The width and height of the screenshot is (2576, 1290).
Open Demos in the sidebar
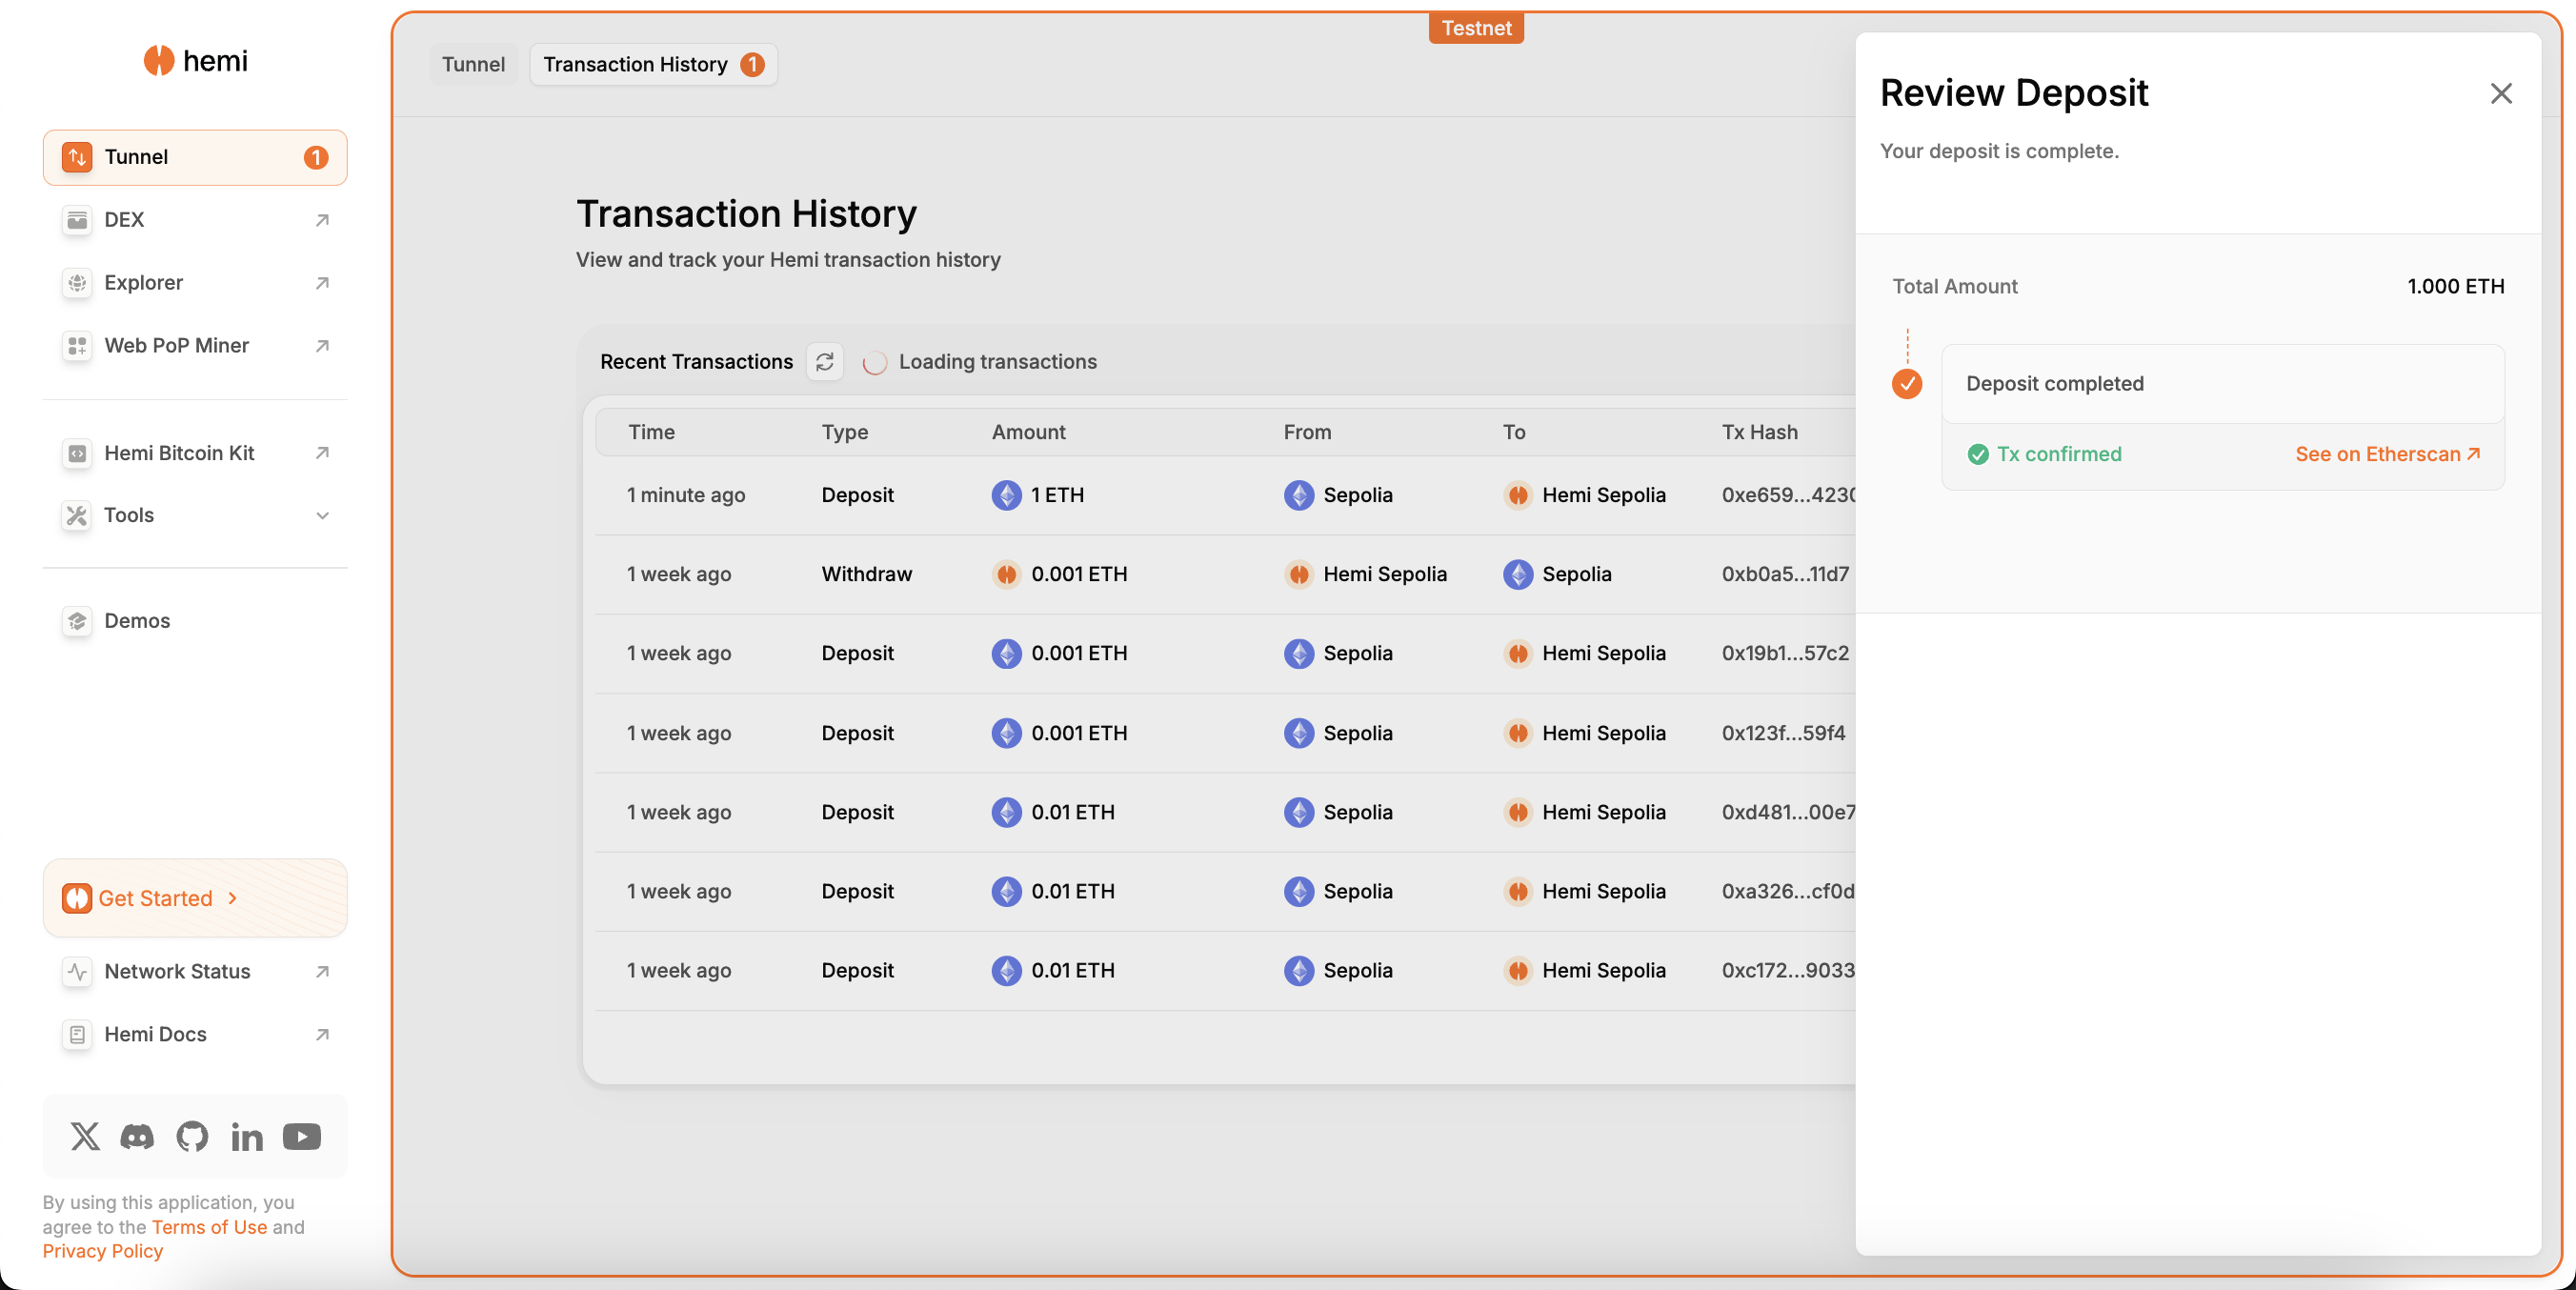point(195,621)
